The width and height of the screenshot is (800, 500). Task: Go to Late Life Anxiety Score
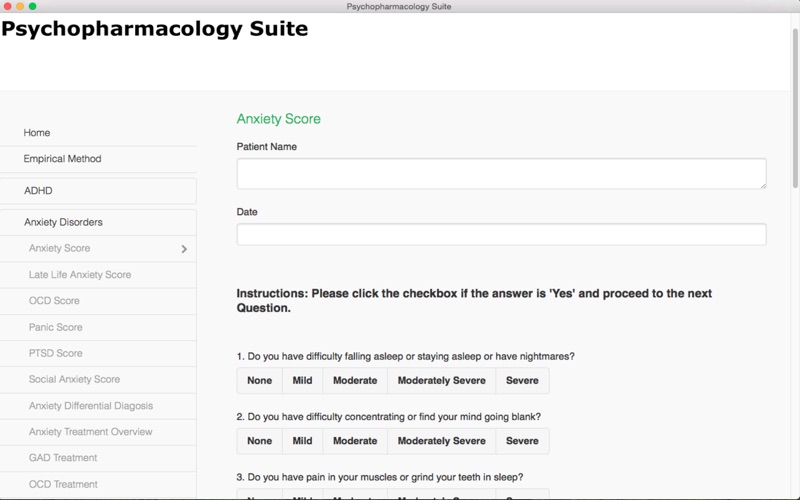80,275
